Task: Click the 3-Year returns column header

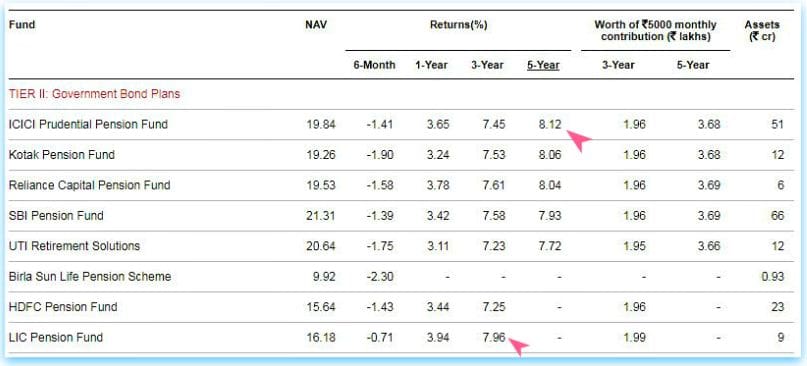Action: pyautogui.click(x=487, y=65)
